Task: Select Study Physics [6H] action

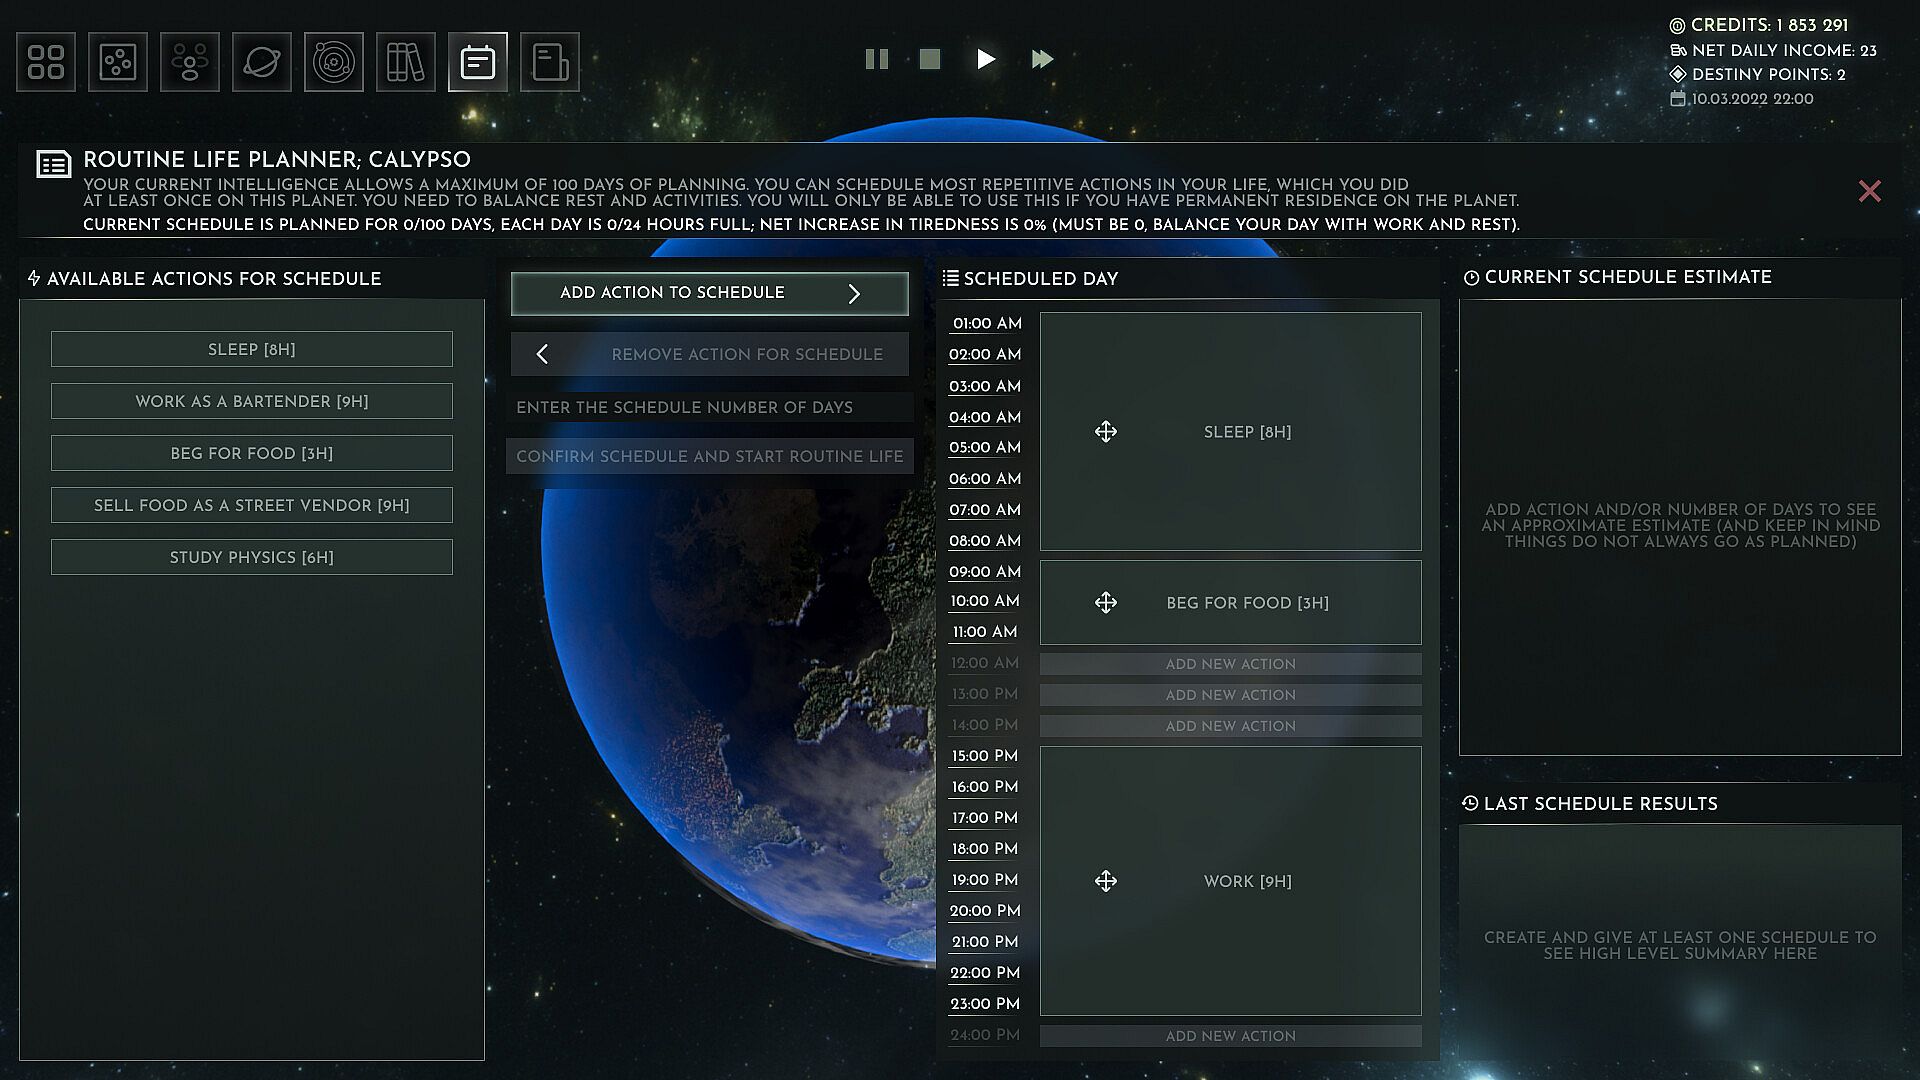Action: point(252,557)
